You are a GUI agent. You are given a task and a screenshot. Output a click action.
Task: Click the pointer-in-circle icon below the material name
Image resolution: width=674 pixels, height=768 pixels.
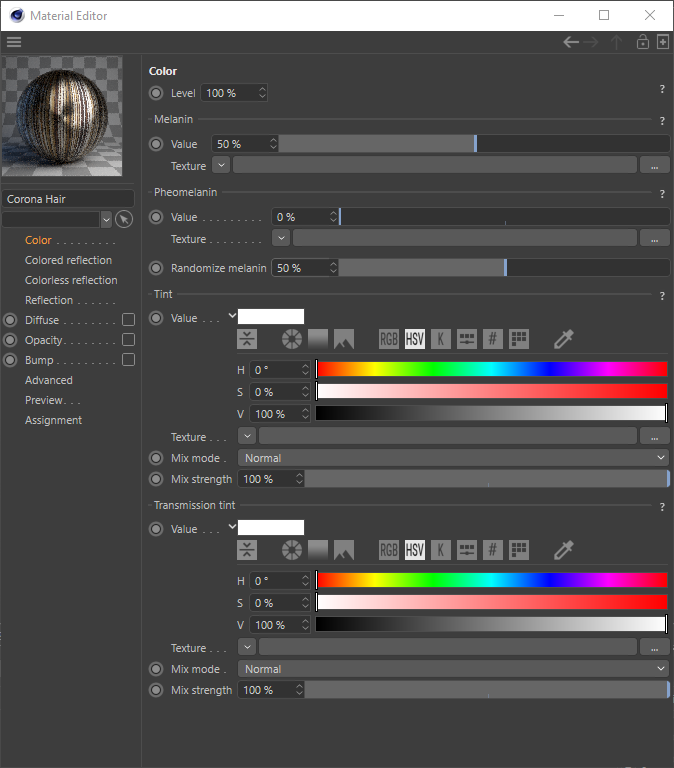124,219
